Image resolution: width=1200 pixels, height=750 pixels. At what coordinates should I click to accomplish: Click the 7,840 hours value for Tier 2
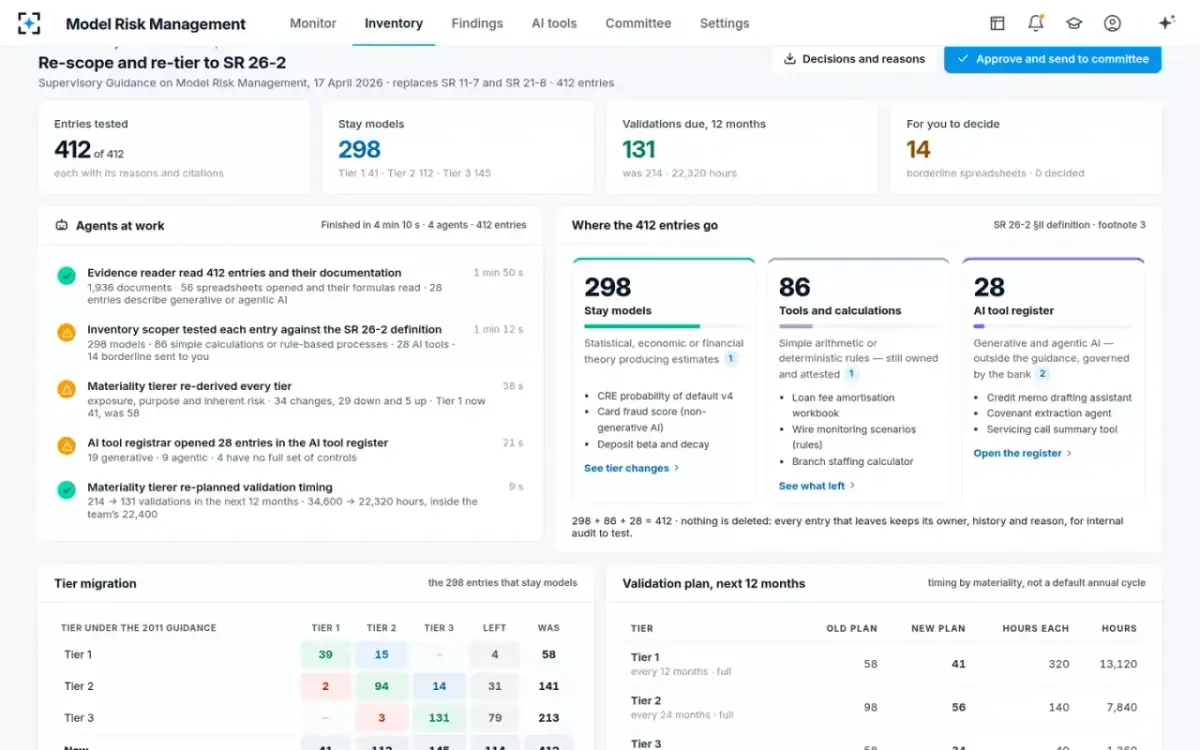[x=1121, y=707]
